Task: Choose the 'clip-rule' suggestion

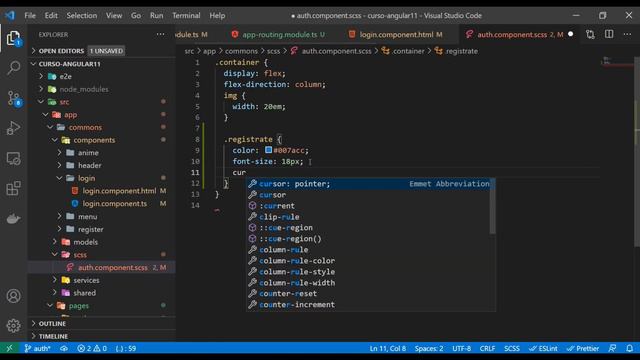Action: pyautogui.click(x=369, y=217)
